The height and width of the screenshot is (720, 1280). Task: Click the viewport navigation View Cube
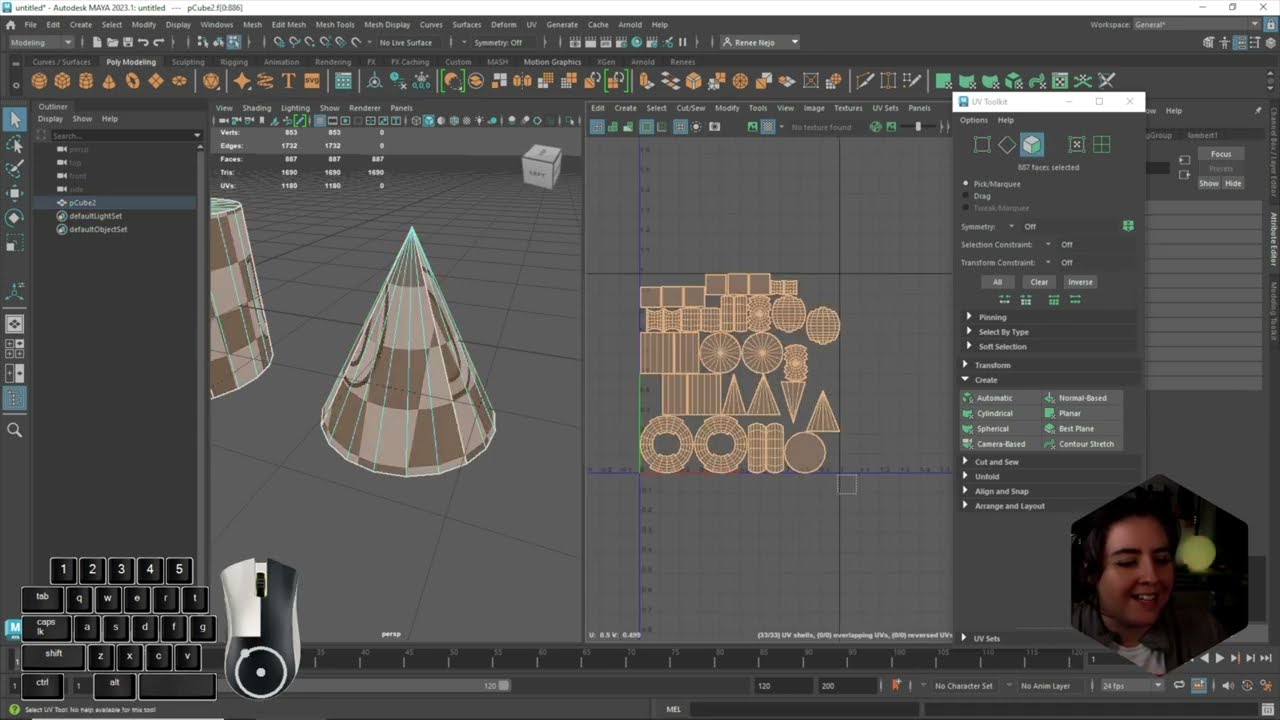coord(541,167)
